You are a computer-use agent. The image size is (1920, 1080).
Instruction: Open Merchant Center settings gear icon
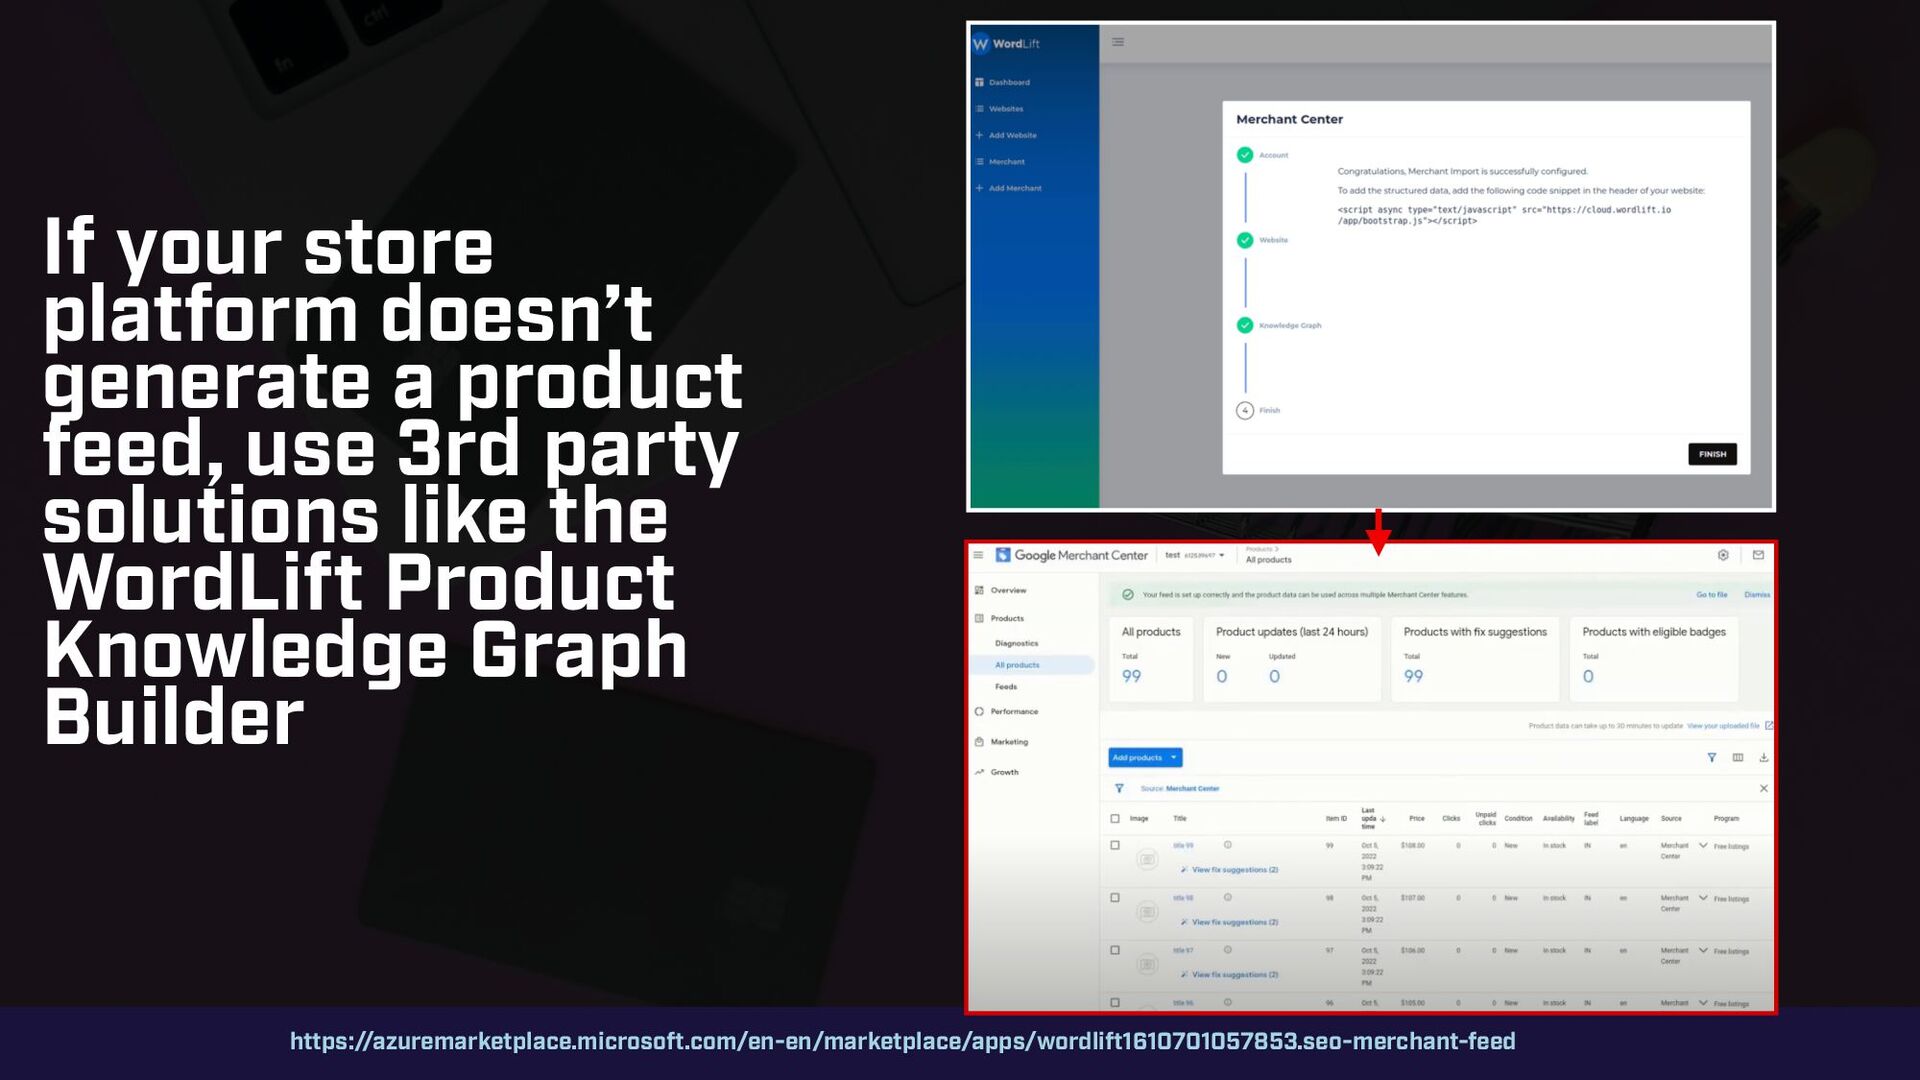pyautogui.click(x=1723, y=555)
